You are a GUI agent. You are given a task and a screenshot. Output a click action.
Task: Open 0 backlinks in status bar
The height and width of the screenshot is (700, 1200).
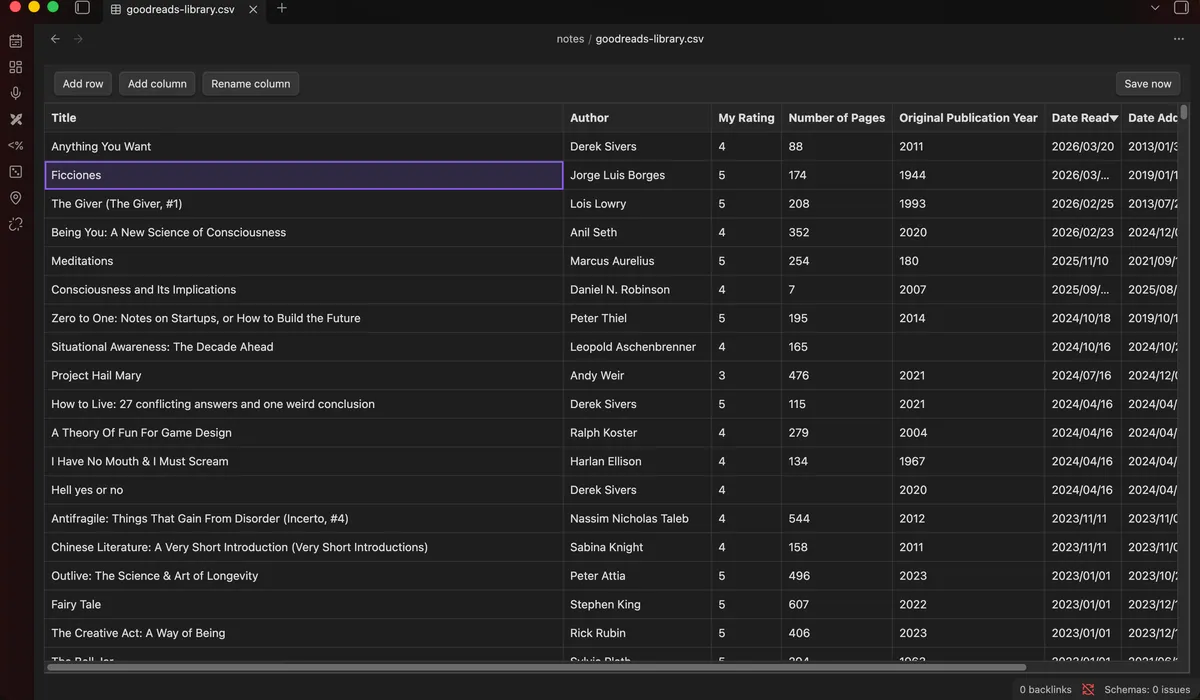coord(1045,690)
